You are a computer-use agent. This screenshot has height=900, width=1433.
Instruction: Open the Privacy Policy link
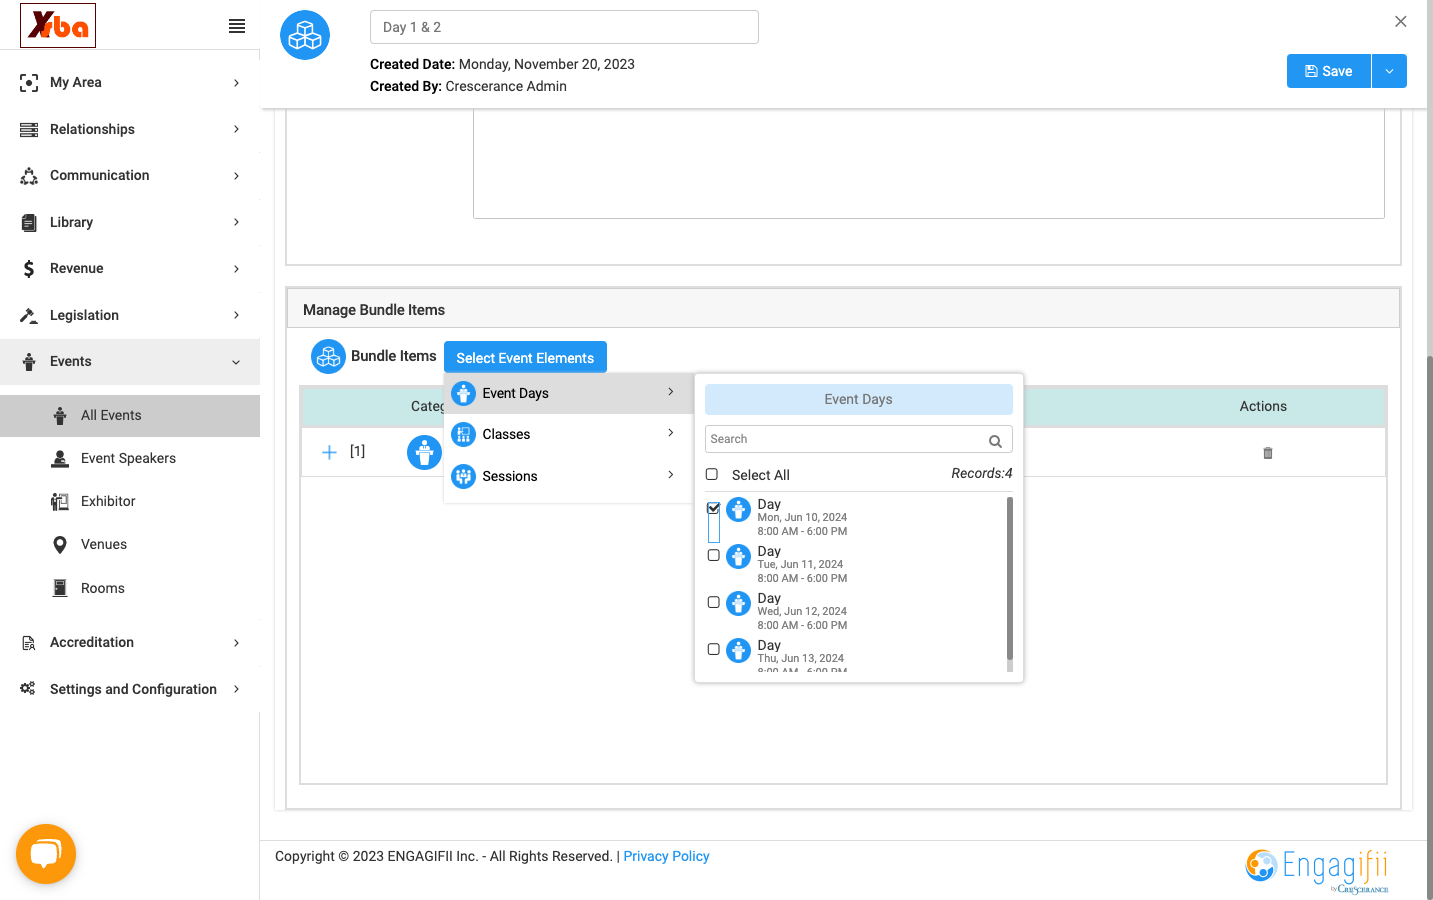pyautogui.click(x=666, y=856)
